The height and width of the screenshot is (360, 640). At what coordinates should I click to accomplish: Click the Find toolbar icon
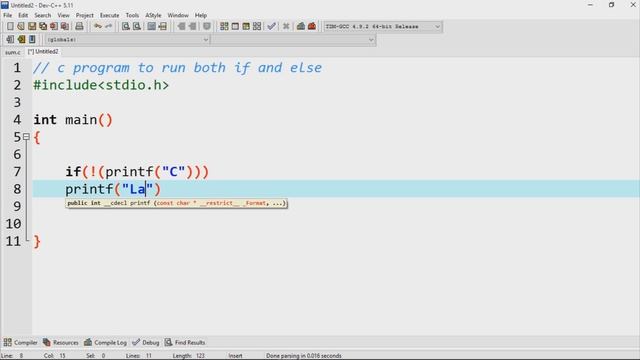pos(126,27)
